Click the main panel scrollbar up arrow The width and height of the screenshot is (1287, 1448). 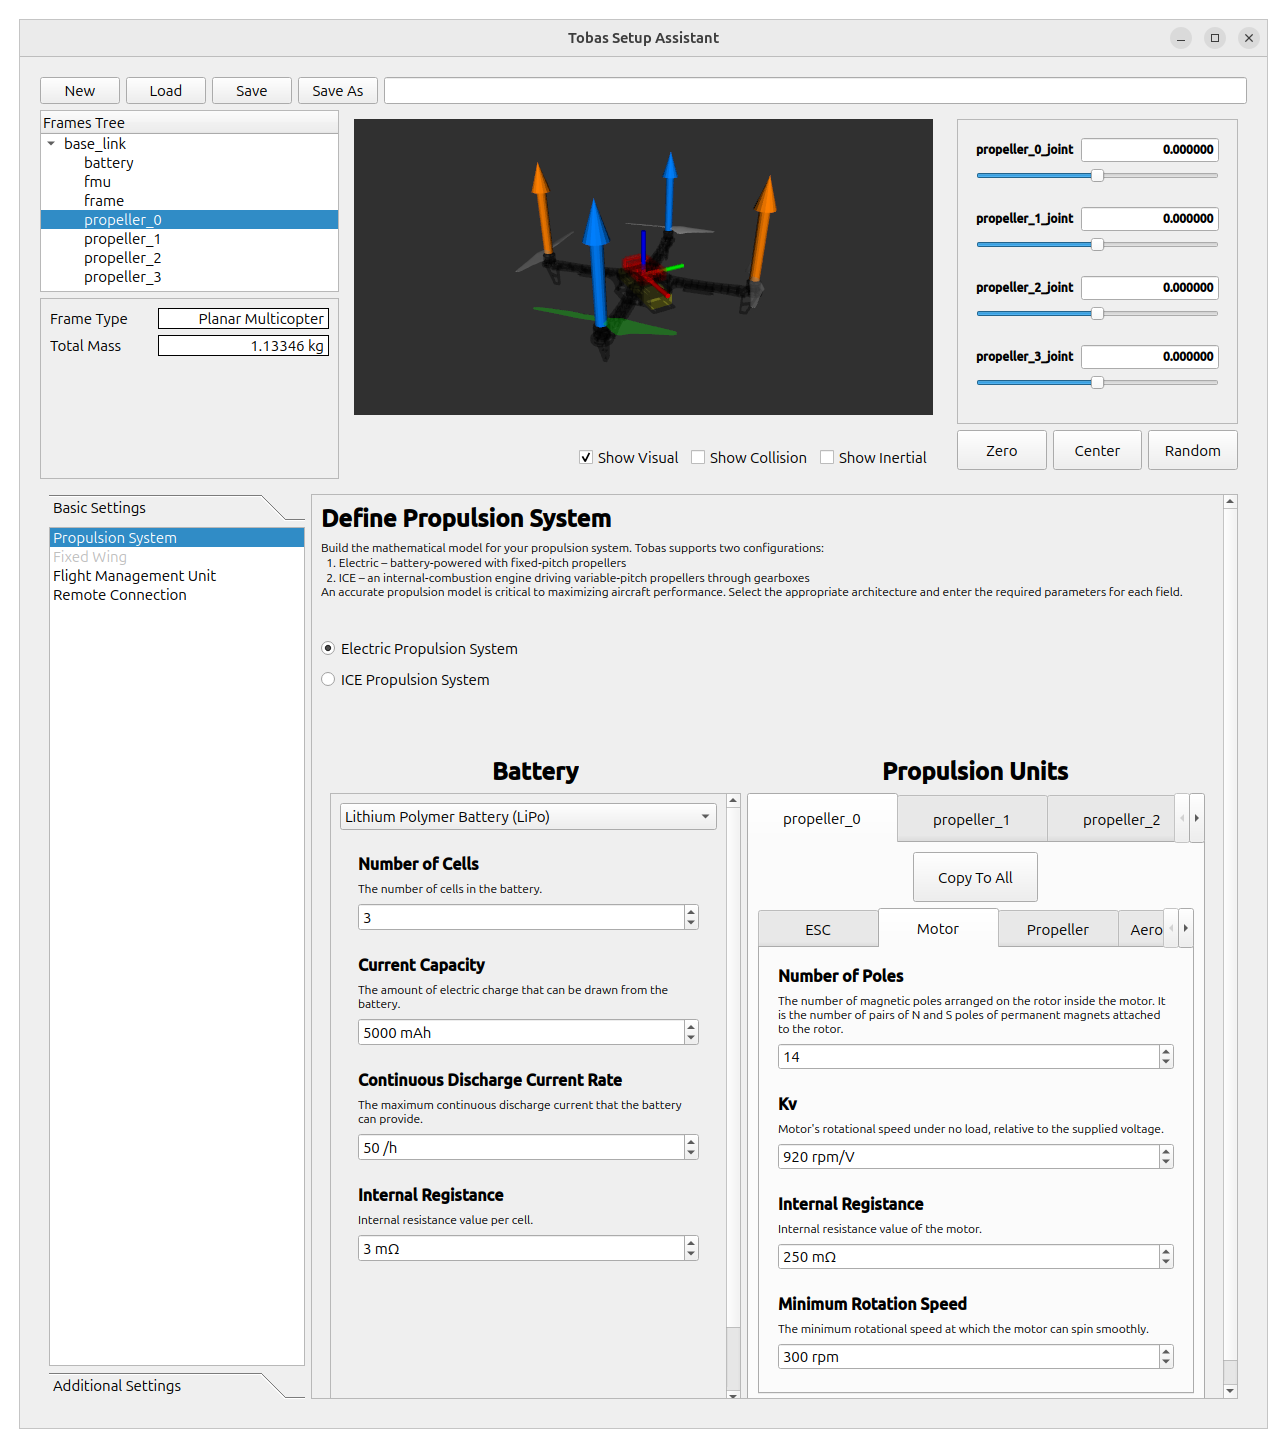pos(1231,501)
